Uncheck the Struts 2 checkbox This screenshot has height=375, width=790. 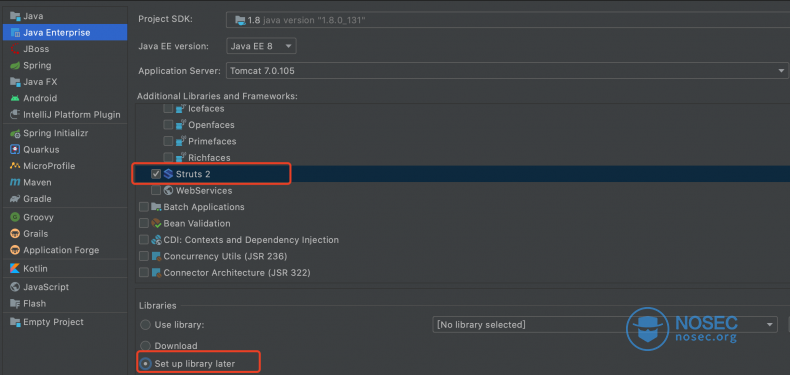click(156, 174)
